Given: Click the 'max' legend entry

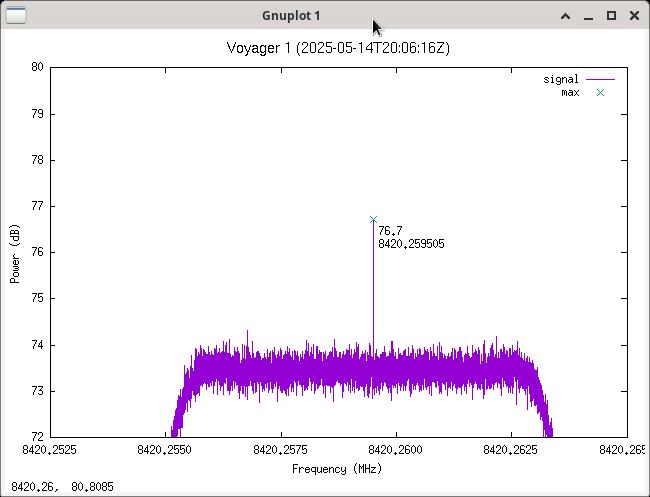Looking at the screenshot, I should point(570,92).
